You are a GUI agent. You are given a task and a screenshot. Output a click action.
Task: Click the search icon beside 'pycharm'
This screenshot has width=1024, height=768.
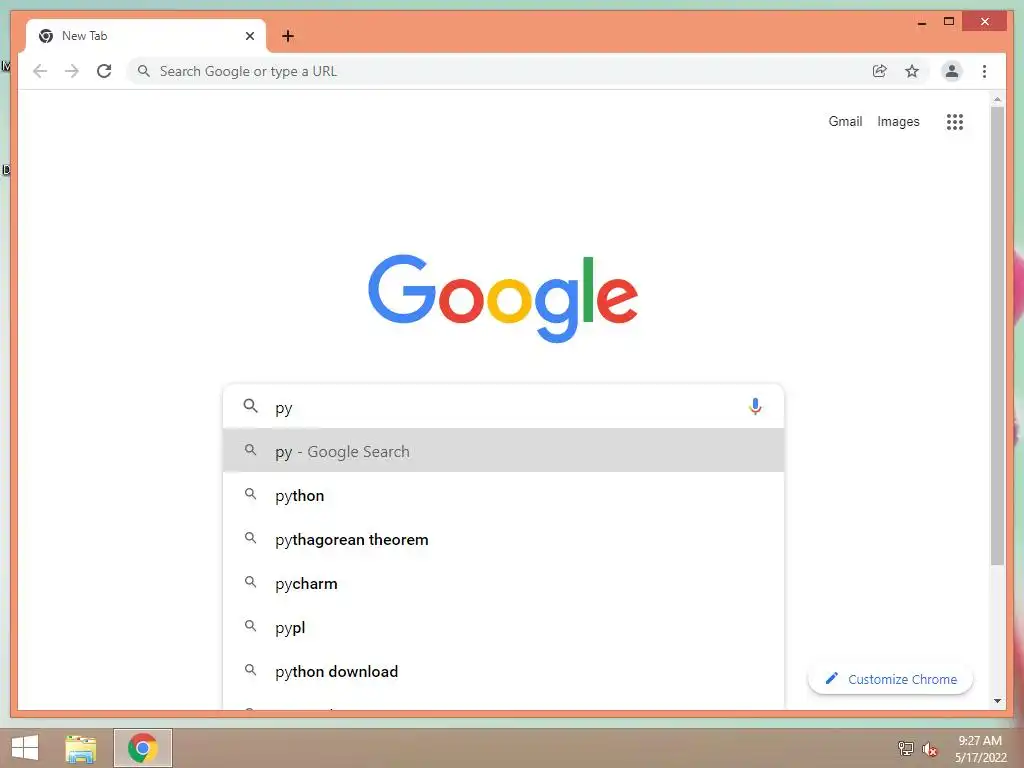click(x=250, y=582)
